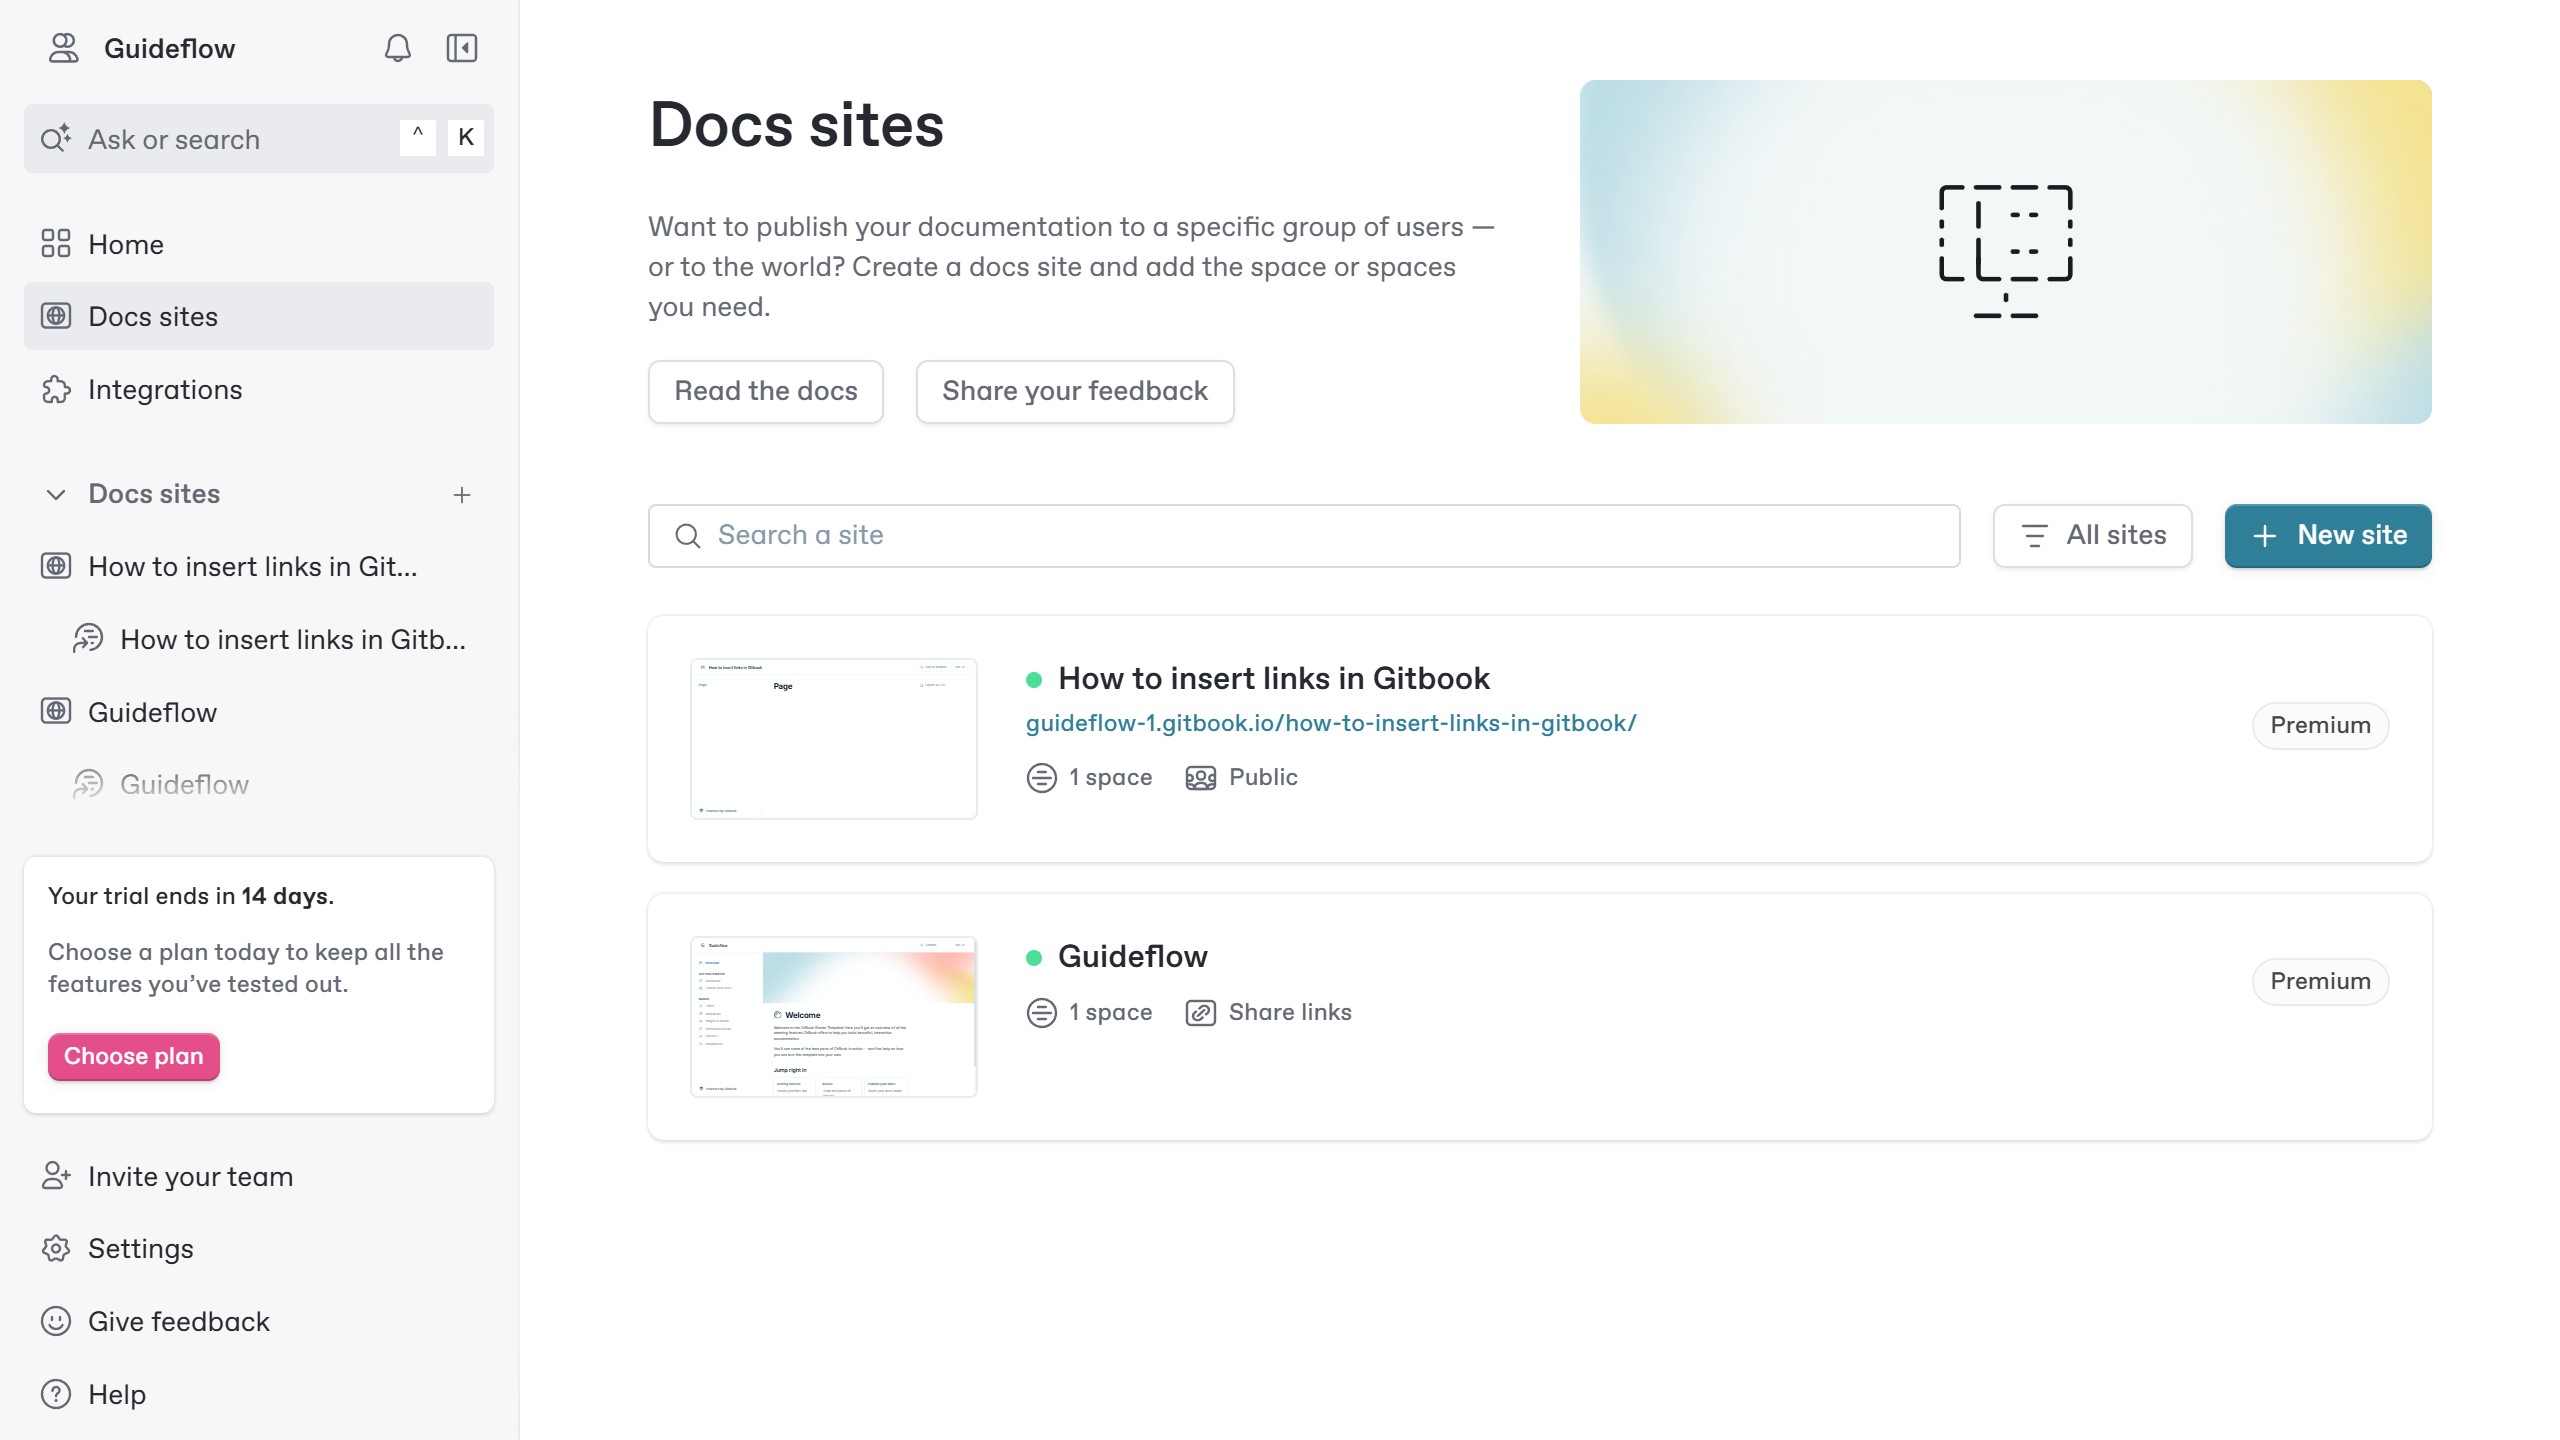Viewport: 2560px width, 1440px height.
Task: Open the Ask or search field
Action: tap(259, 139)
